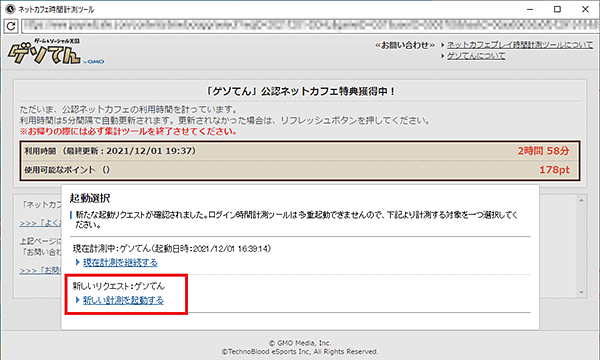
Task: Click the arrow icon before 現在計測を継続する
Action: tap(78, 262)
